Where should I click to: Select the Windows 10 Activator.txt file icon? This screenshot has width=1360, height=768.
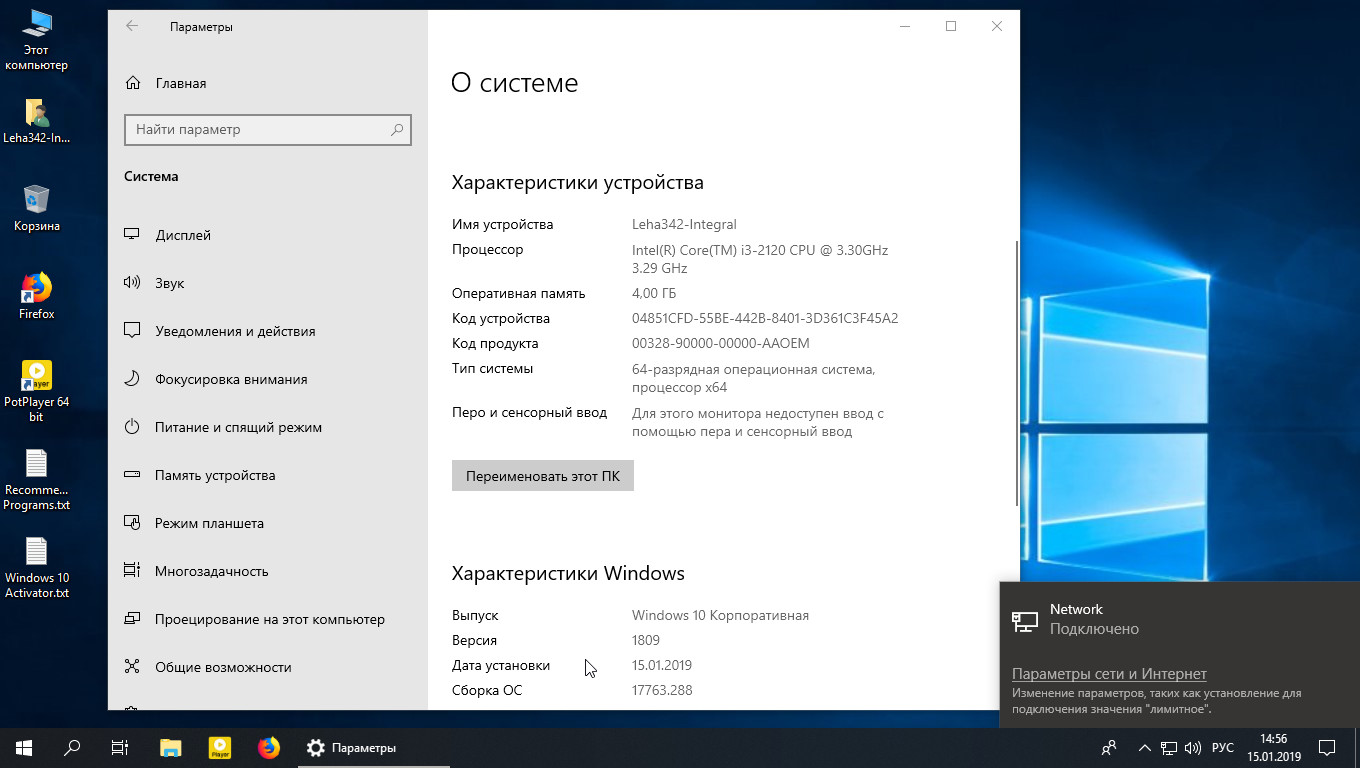[36, 567]
